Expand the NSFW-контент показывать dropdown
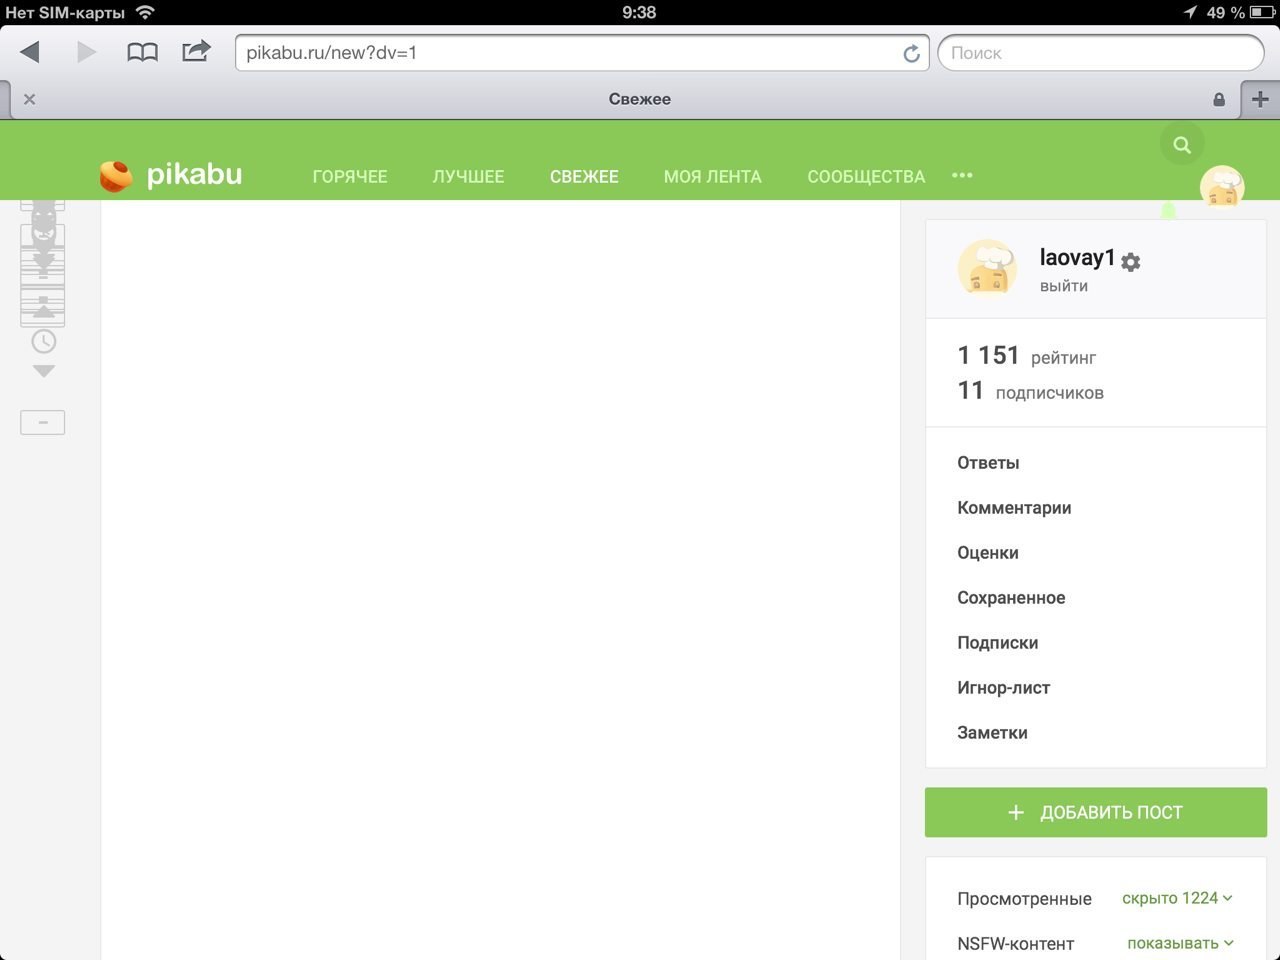1280x960 pixels. (x=1180, y=943)
